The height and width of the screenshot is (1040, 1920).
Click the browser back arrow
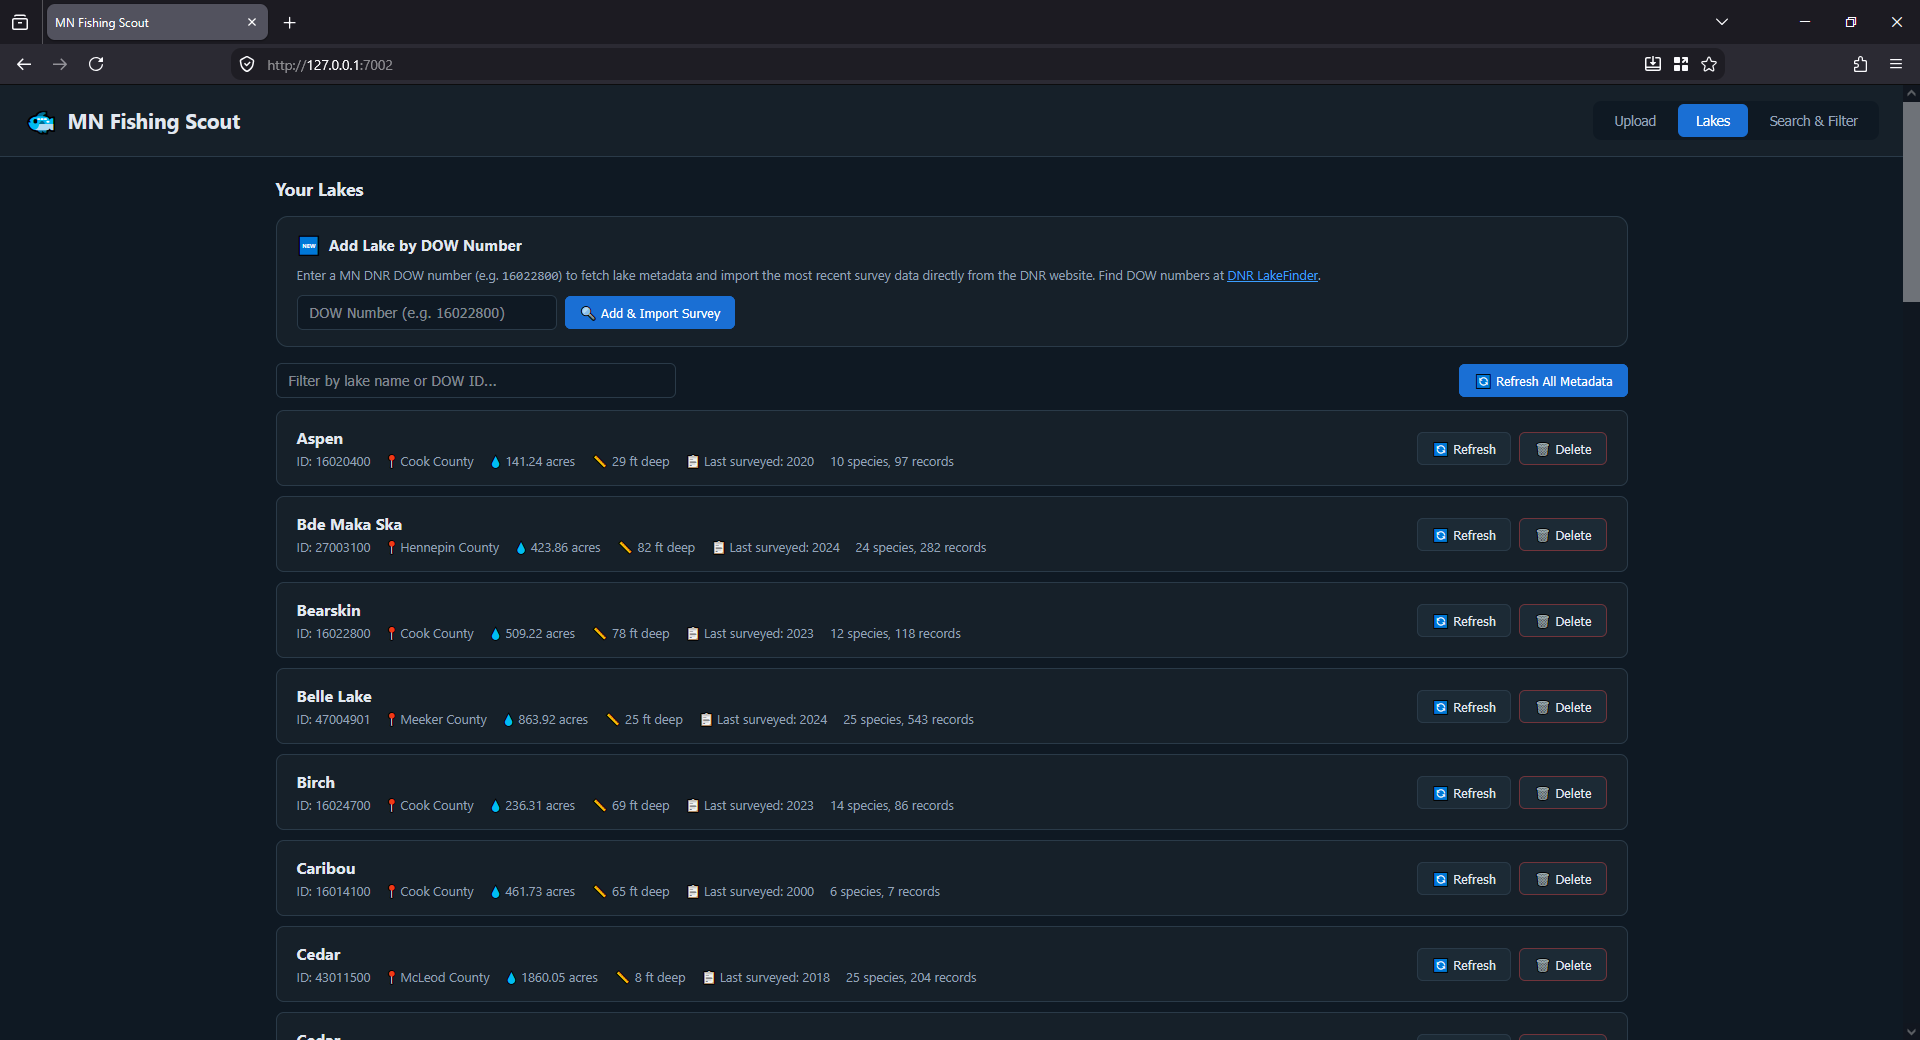coord(24,64)
